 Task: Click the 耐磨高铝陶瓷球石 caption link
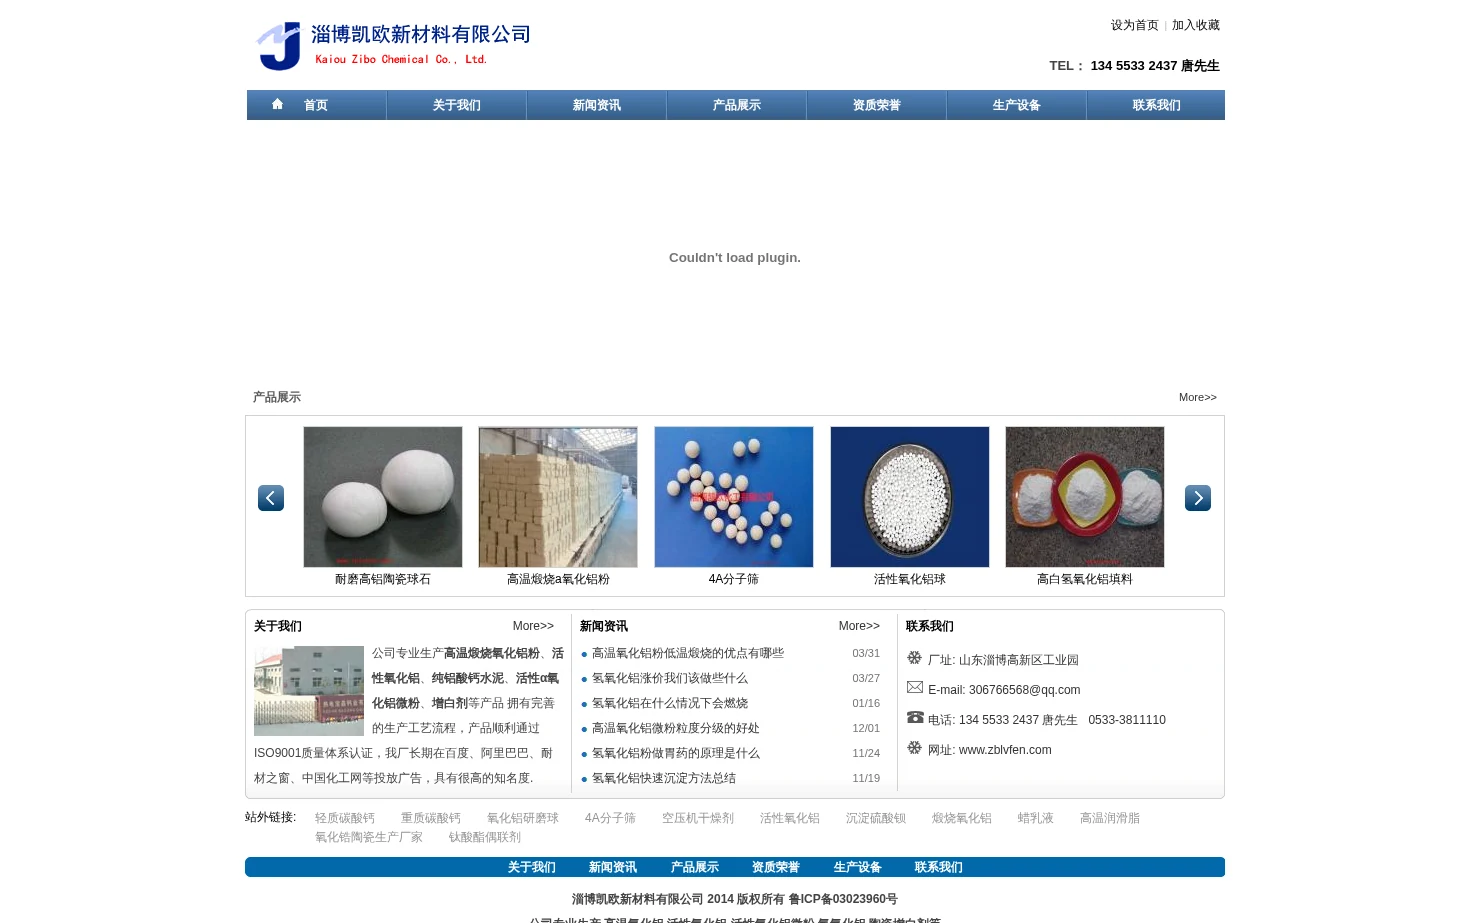tap(383, 579)
